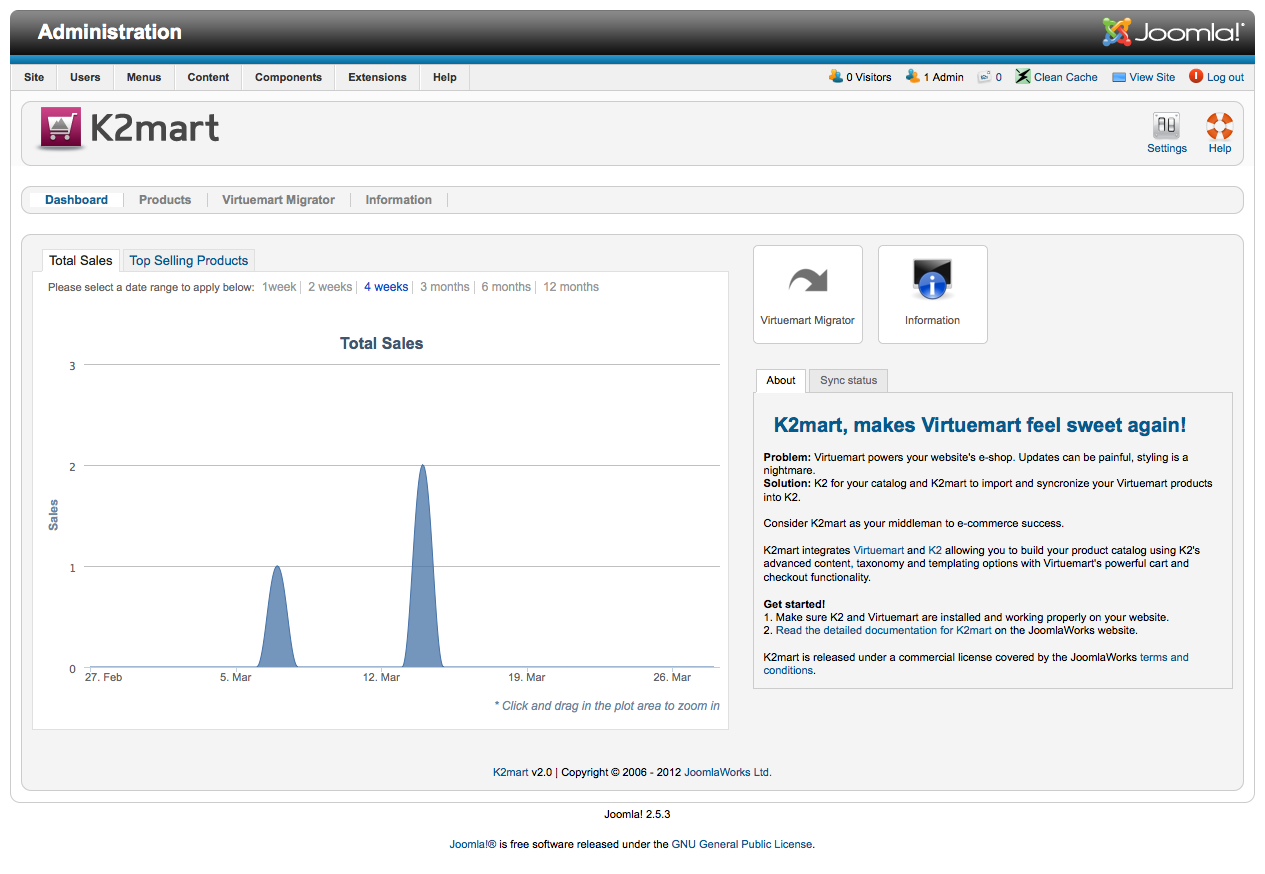This screenshot has width=1265, height=874.
Task: Open the Users menu
Action: click(x=85, y=77)
